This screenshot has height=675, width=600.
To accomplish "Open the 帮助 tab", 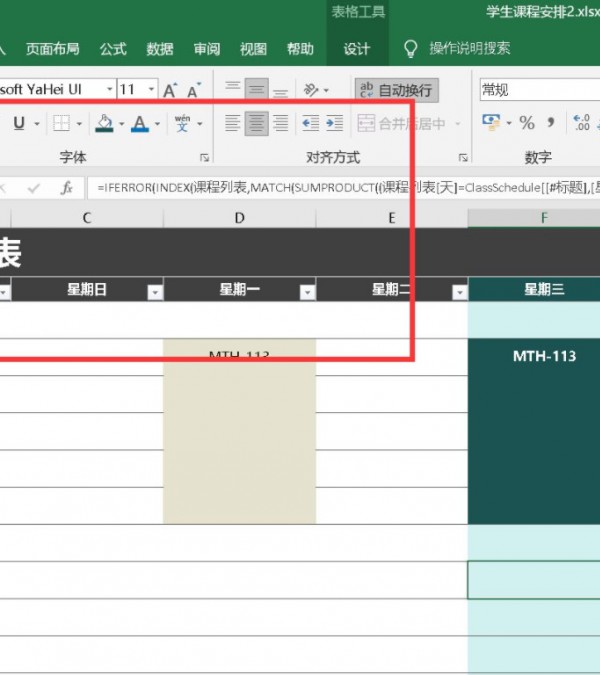I will tap(300, 49).
